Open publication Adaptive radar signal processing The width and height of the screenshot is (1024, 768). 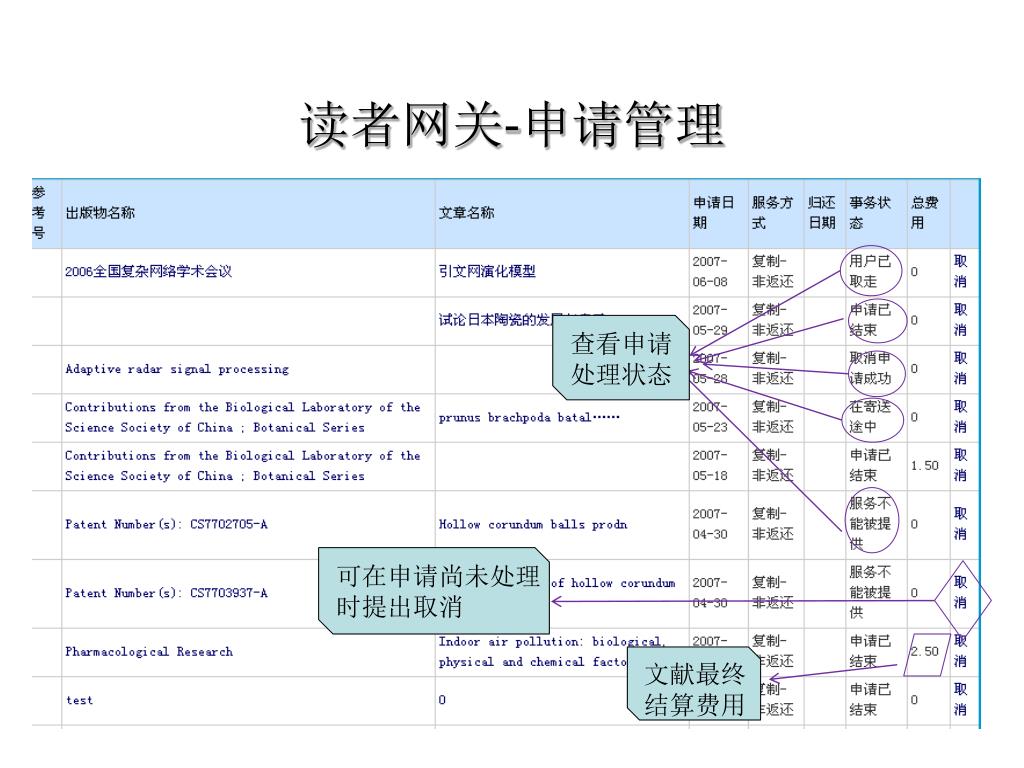pos(176,369)
